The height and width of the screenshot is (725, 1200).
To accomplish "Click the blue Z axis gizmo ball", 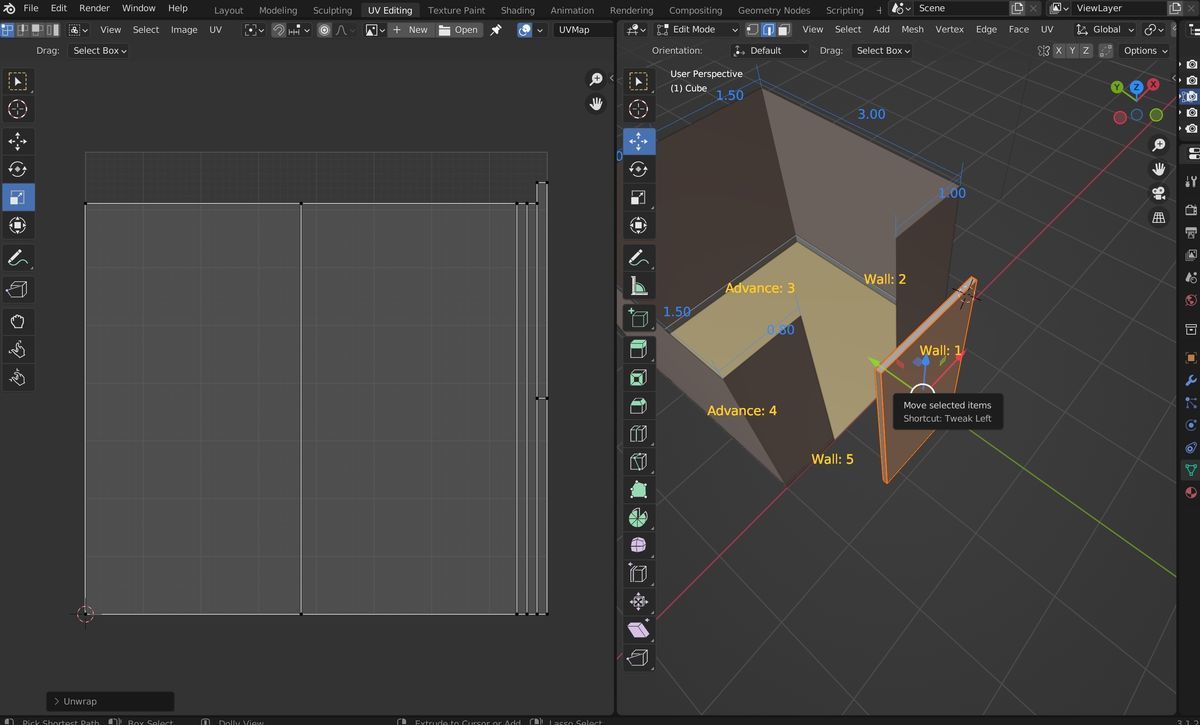I will [x=1137, y=88].
